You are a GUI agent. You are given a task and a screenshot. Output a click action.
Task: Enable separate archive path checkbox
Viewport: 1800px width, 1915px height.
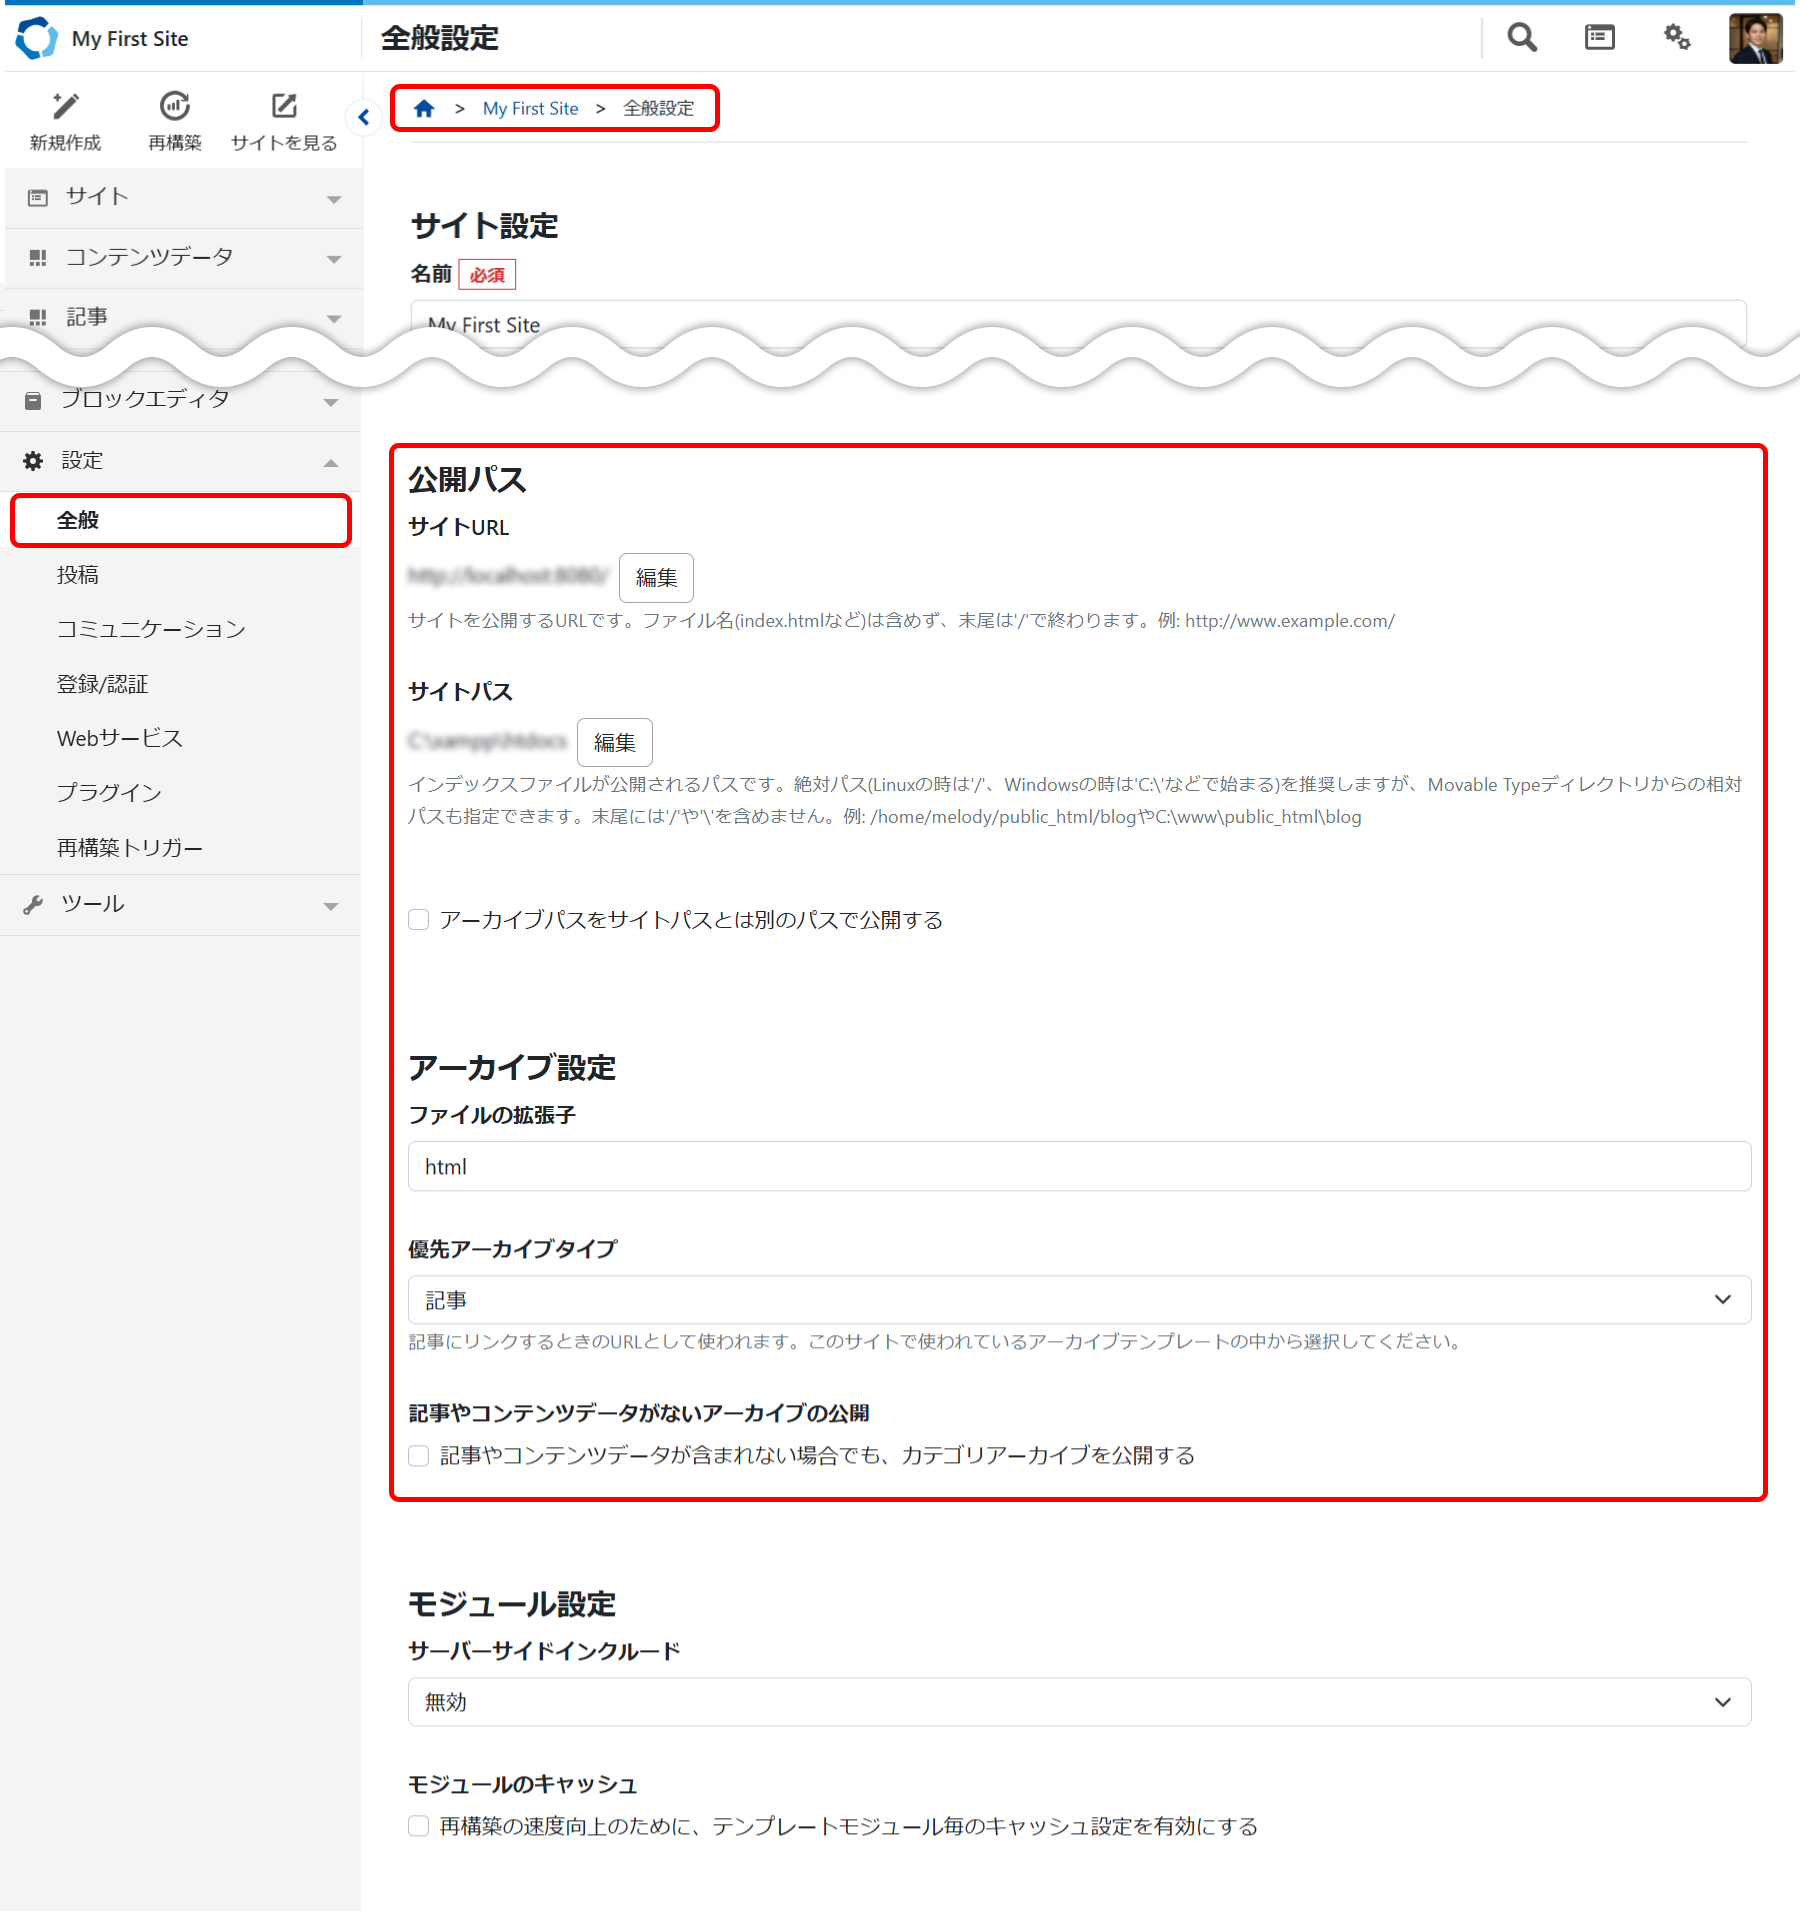(419, 920)
